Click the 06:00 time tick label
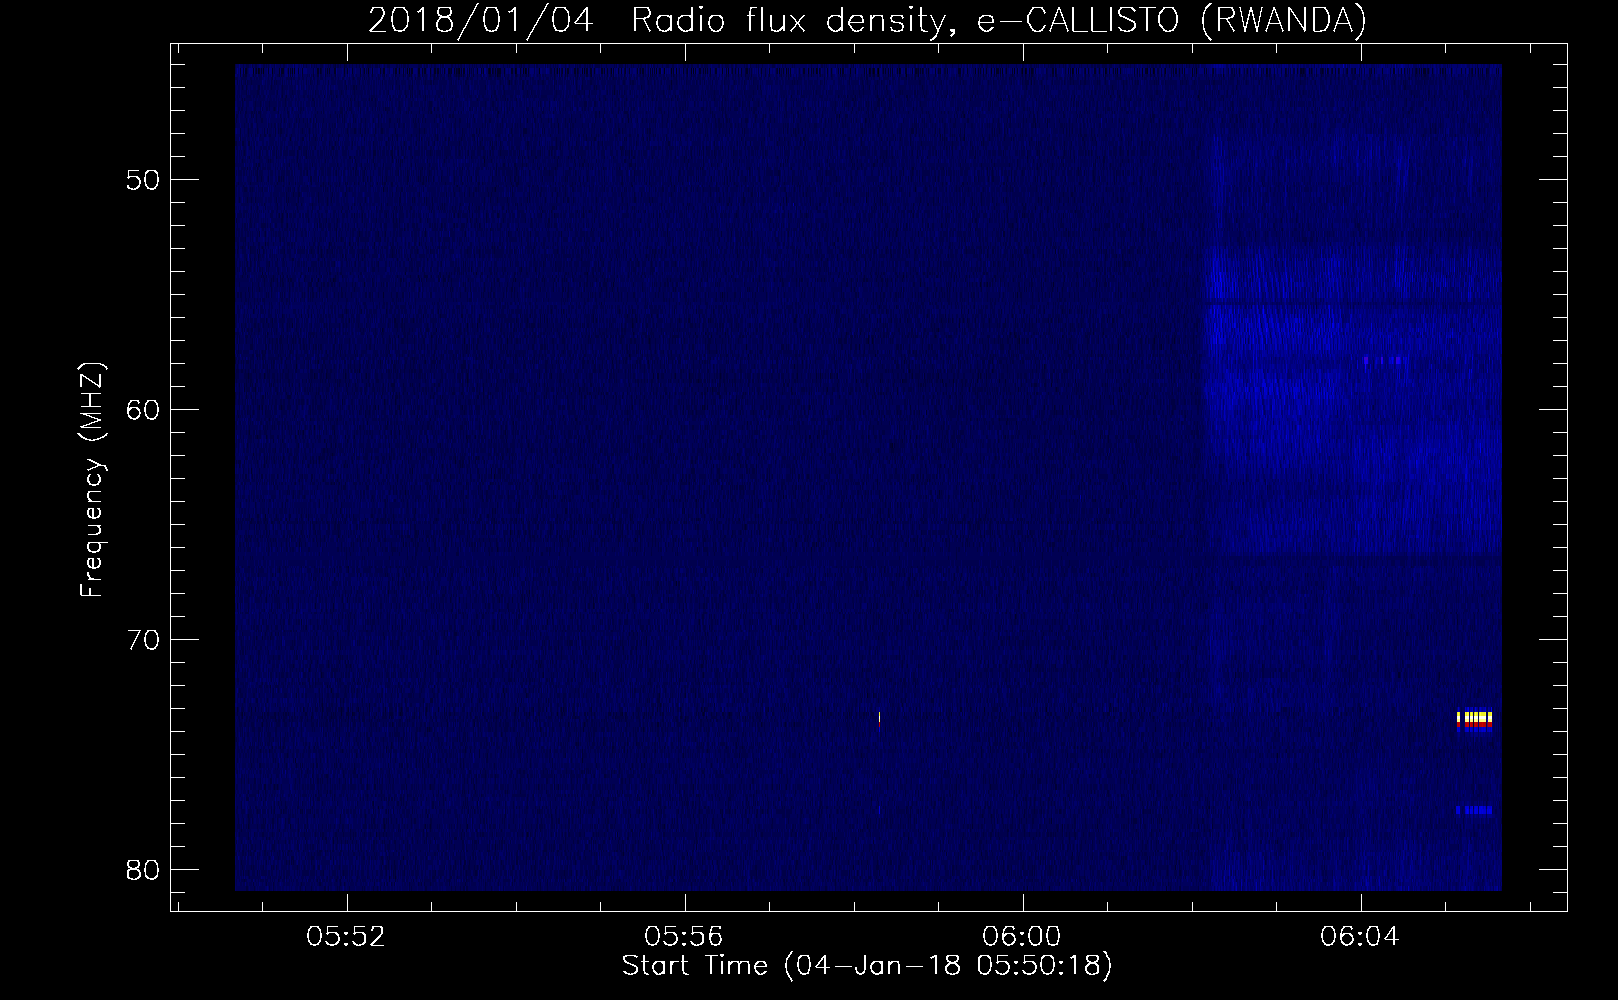1618x1000 pixels. click(1022, 937)
